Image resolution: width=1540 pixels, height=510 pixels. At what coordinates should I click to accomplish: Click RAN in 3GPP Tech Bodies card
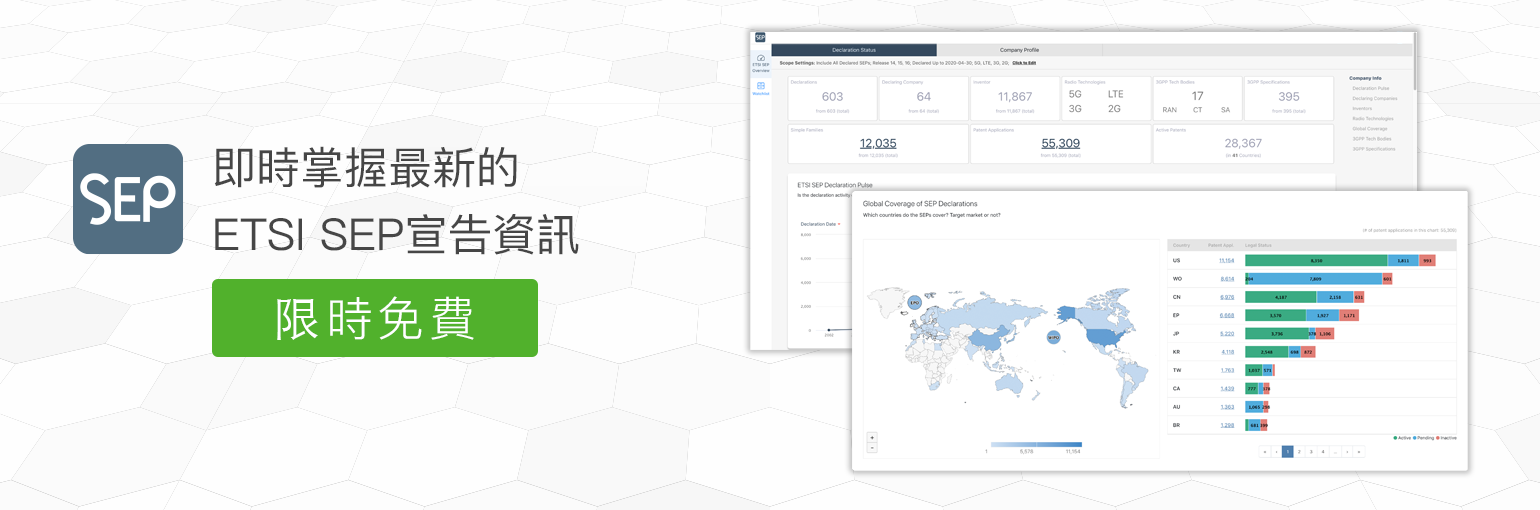(1169, 110)
